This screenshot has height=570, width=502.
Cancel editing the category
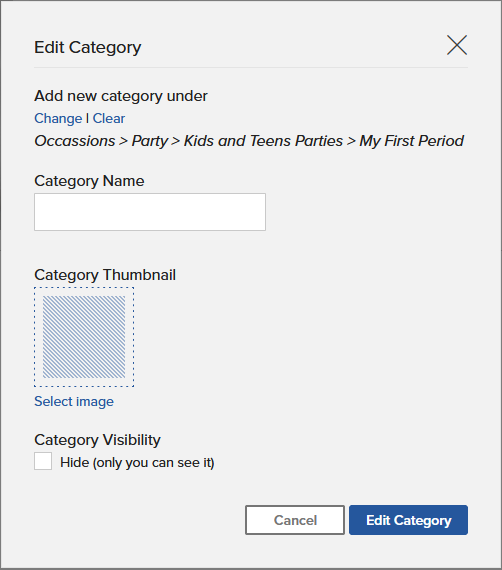(x=295, y=520)
